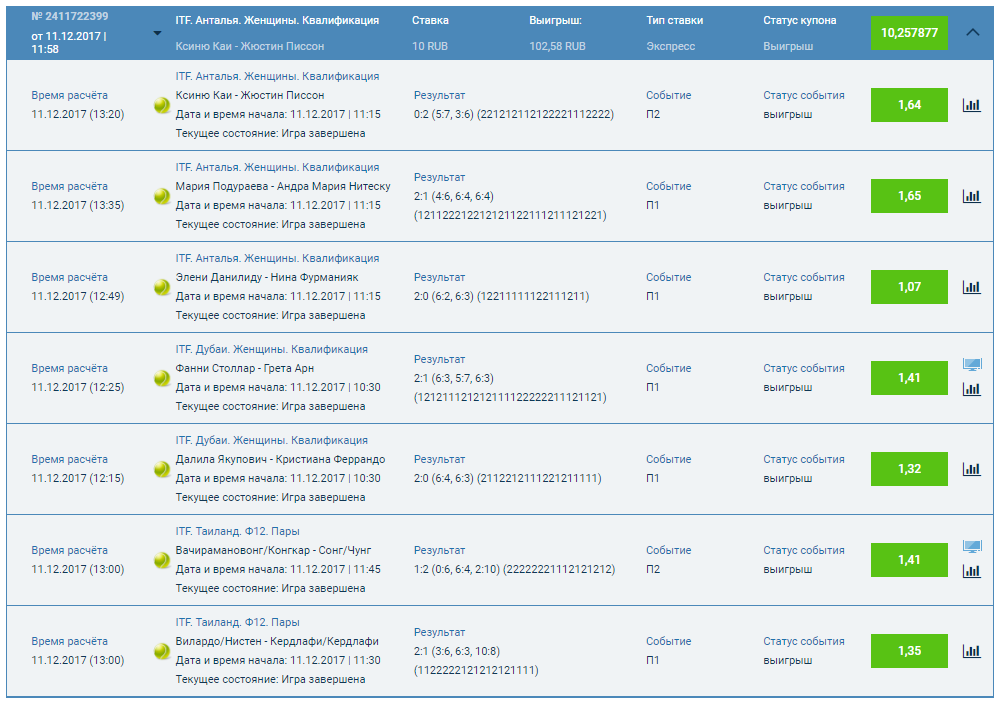
Task: Click tennis ball icon of Далила Якупович row
Action: [162, 469]
